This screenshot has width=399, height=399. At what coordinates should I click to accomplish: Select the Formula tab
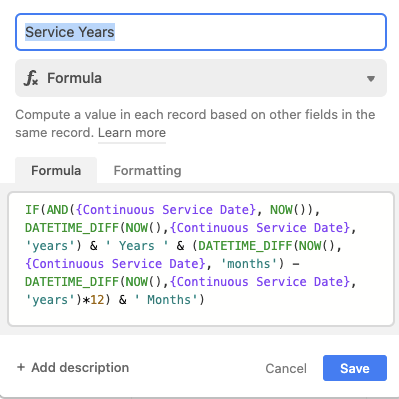(x=56, y=171)
